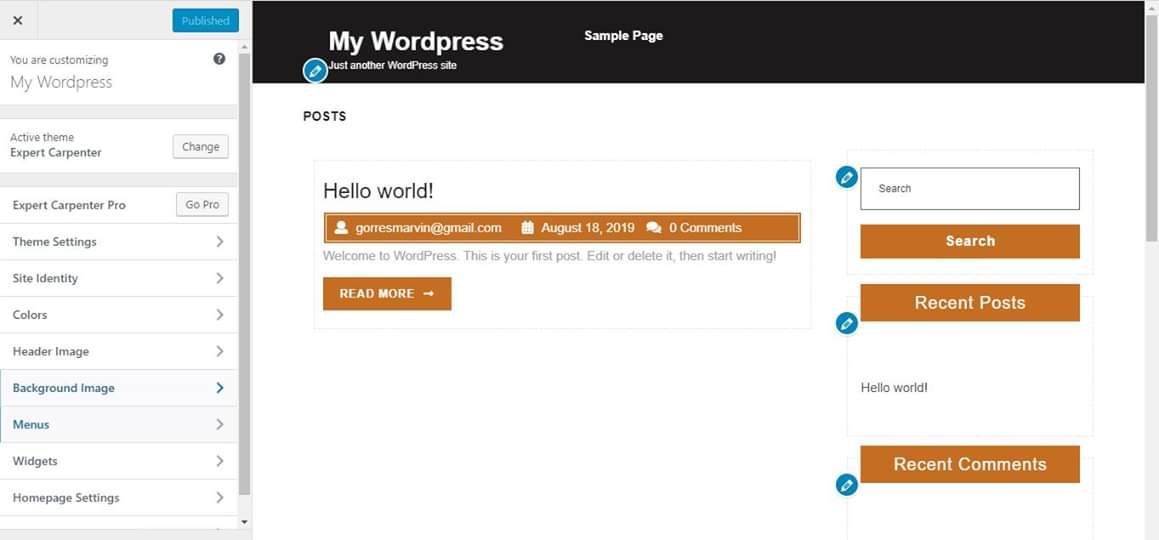Viewport: 1159px width, 540px height.
Task: Click the sidebar panel scrollbar down arrow
Action: (245, 522)
